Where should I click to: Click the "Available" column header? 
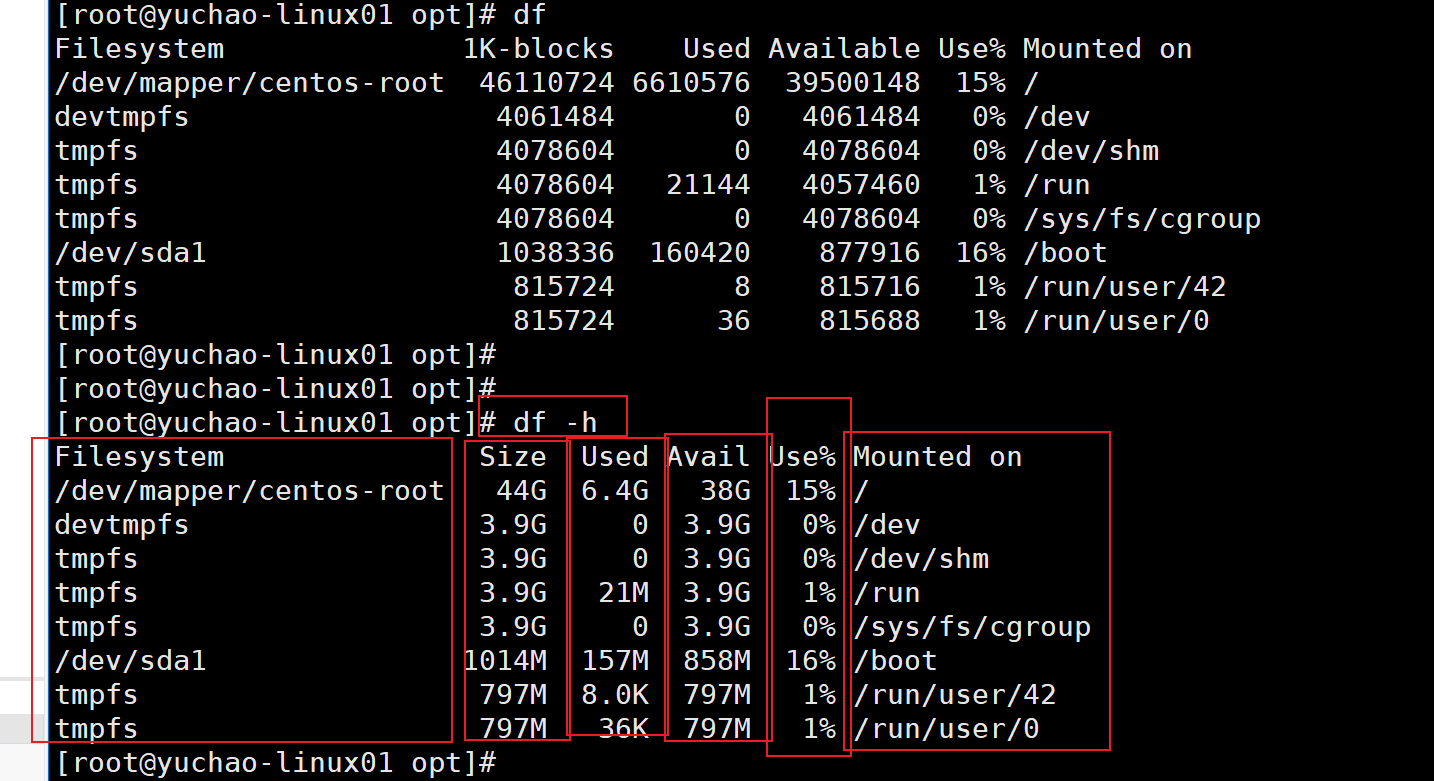[844, 49]
